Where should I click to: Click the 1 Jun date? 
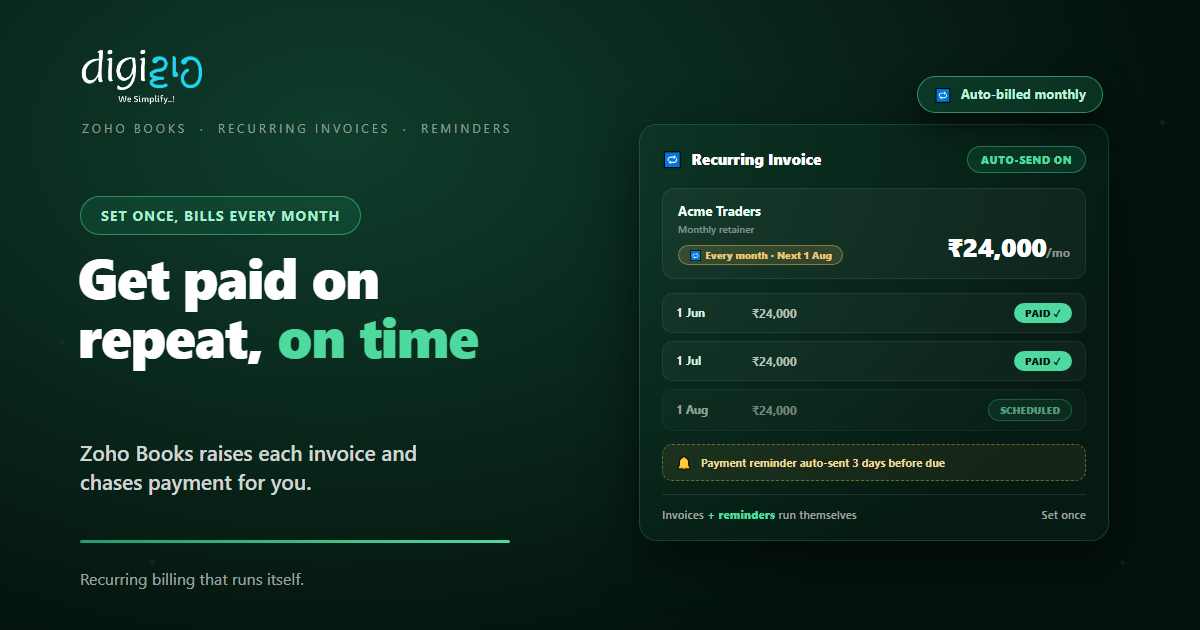click(691, 313)
